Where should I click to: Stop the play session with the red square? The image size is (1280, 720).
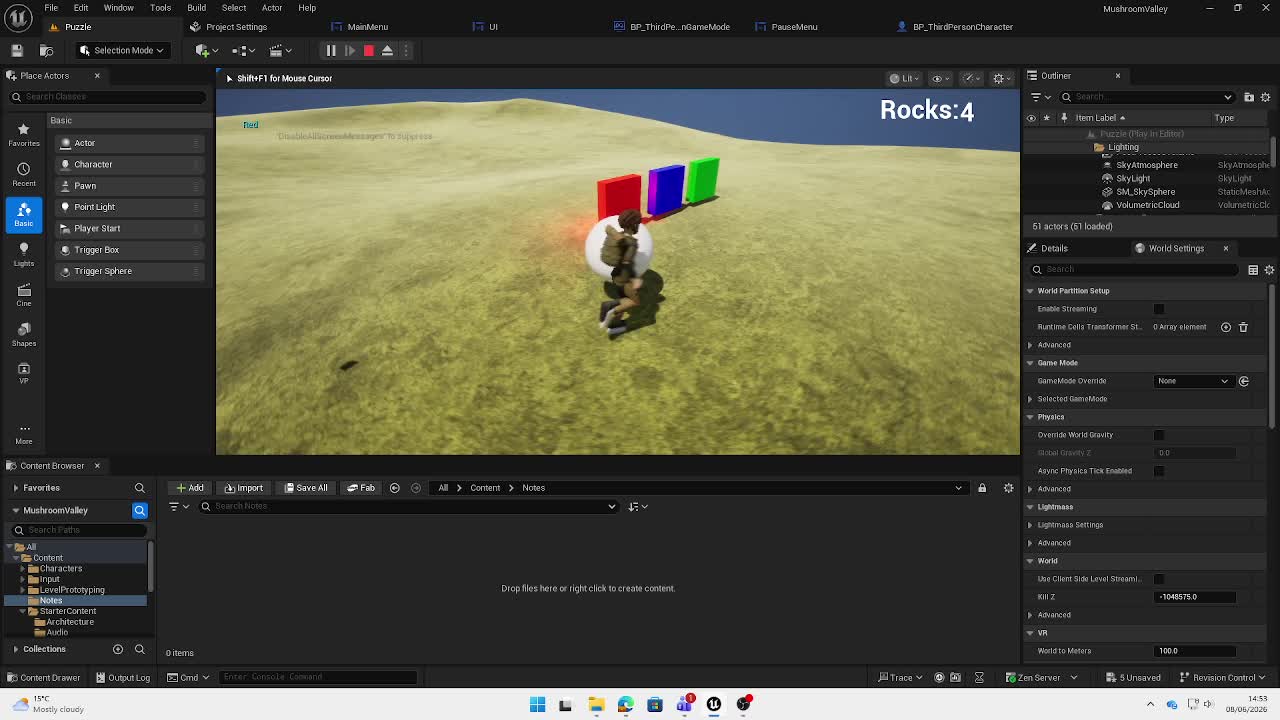click(368, 50)
